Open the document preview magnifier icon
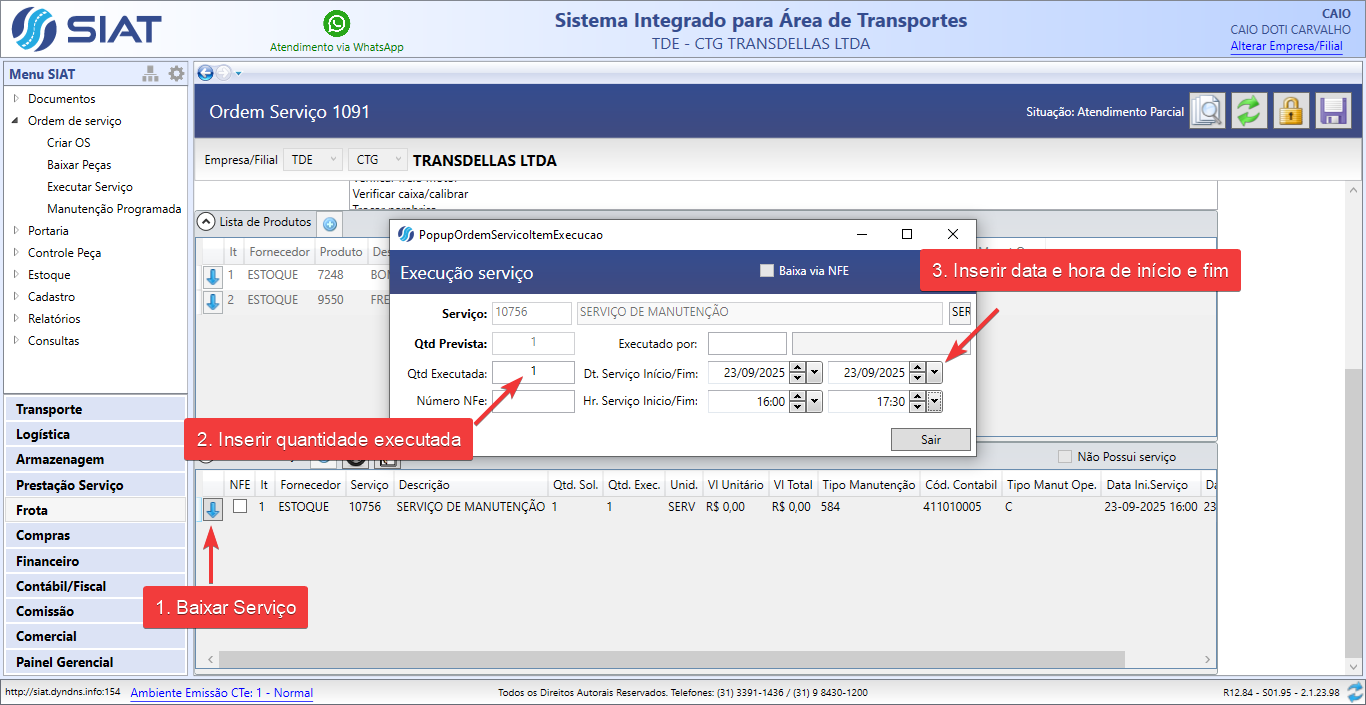1366x705 pixels. point(1207,111)
